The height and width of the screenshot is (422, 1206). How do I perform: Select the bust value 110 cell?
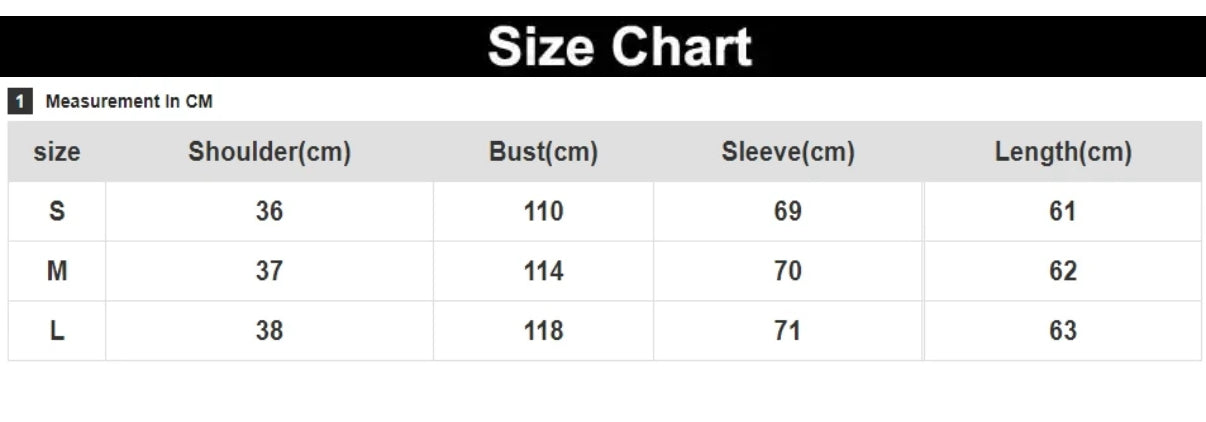pos(543,211)
